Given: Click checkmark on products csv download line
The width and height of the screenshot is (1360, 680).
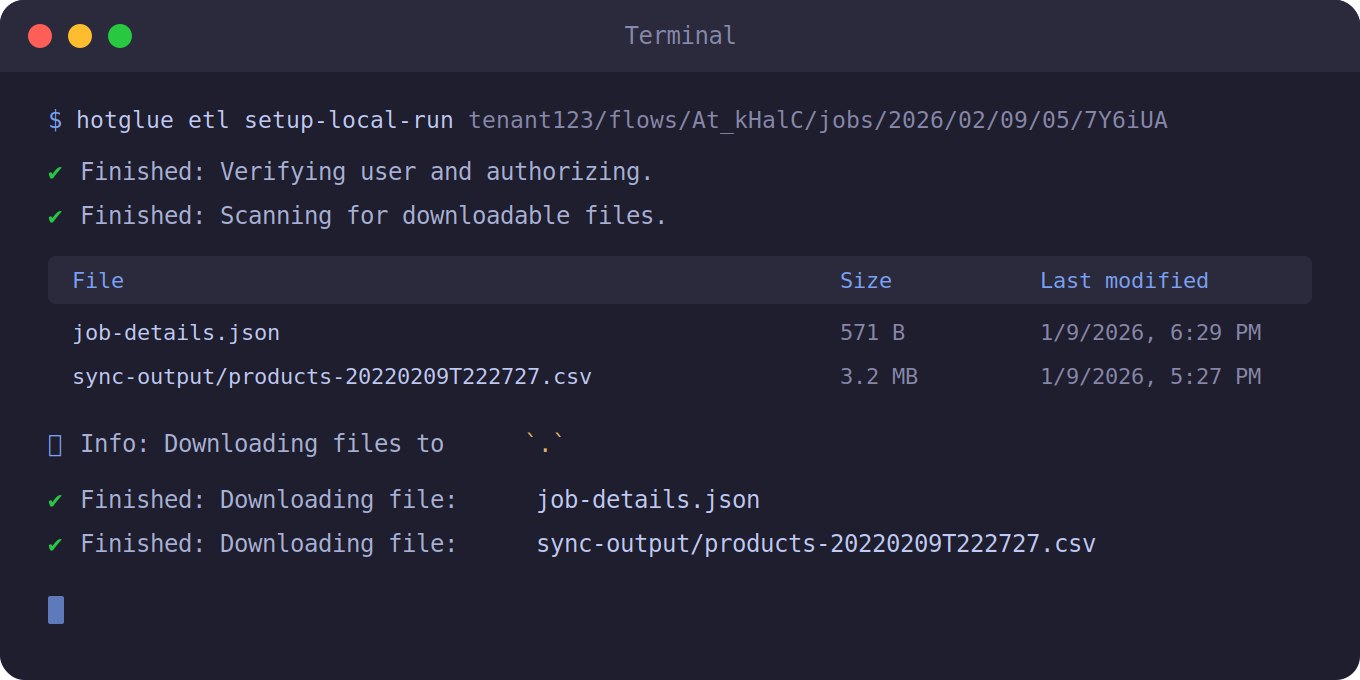Looking at the screenshot, I should click(x=55, y=545).
